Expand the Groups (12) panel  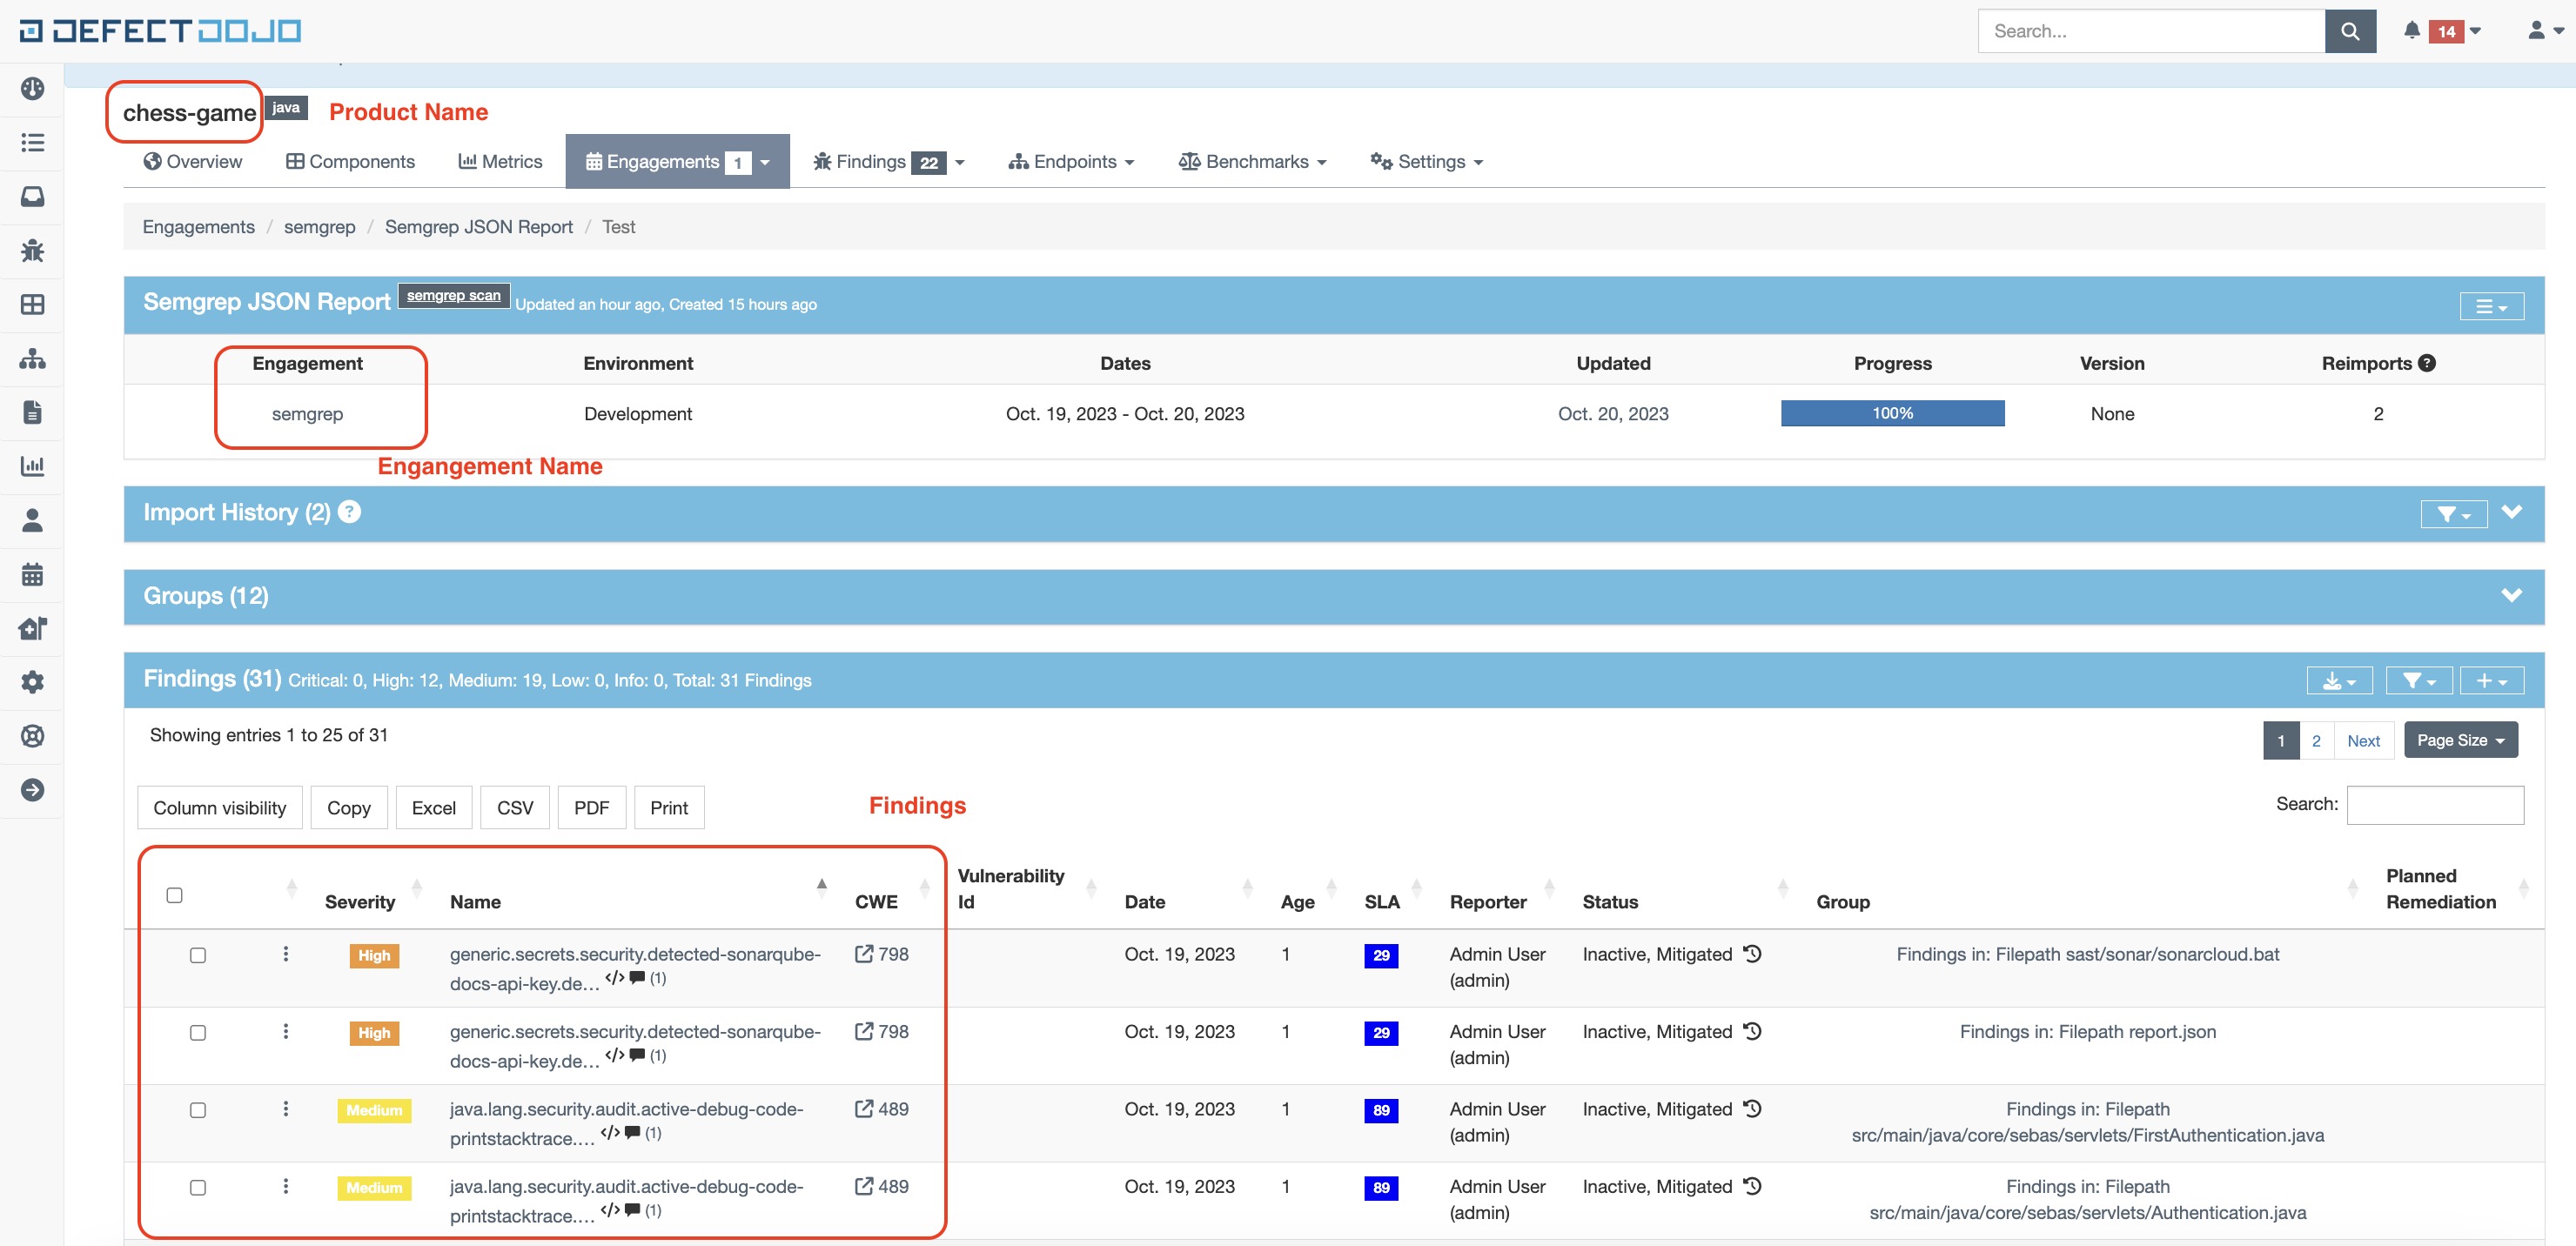point(2510,596)
